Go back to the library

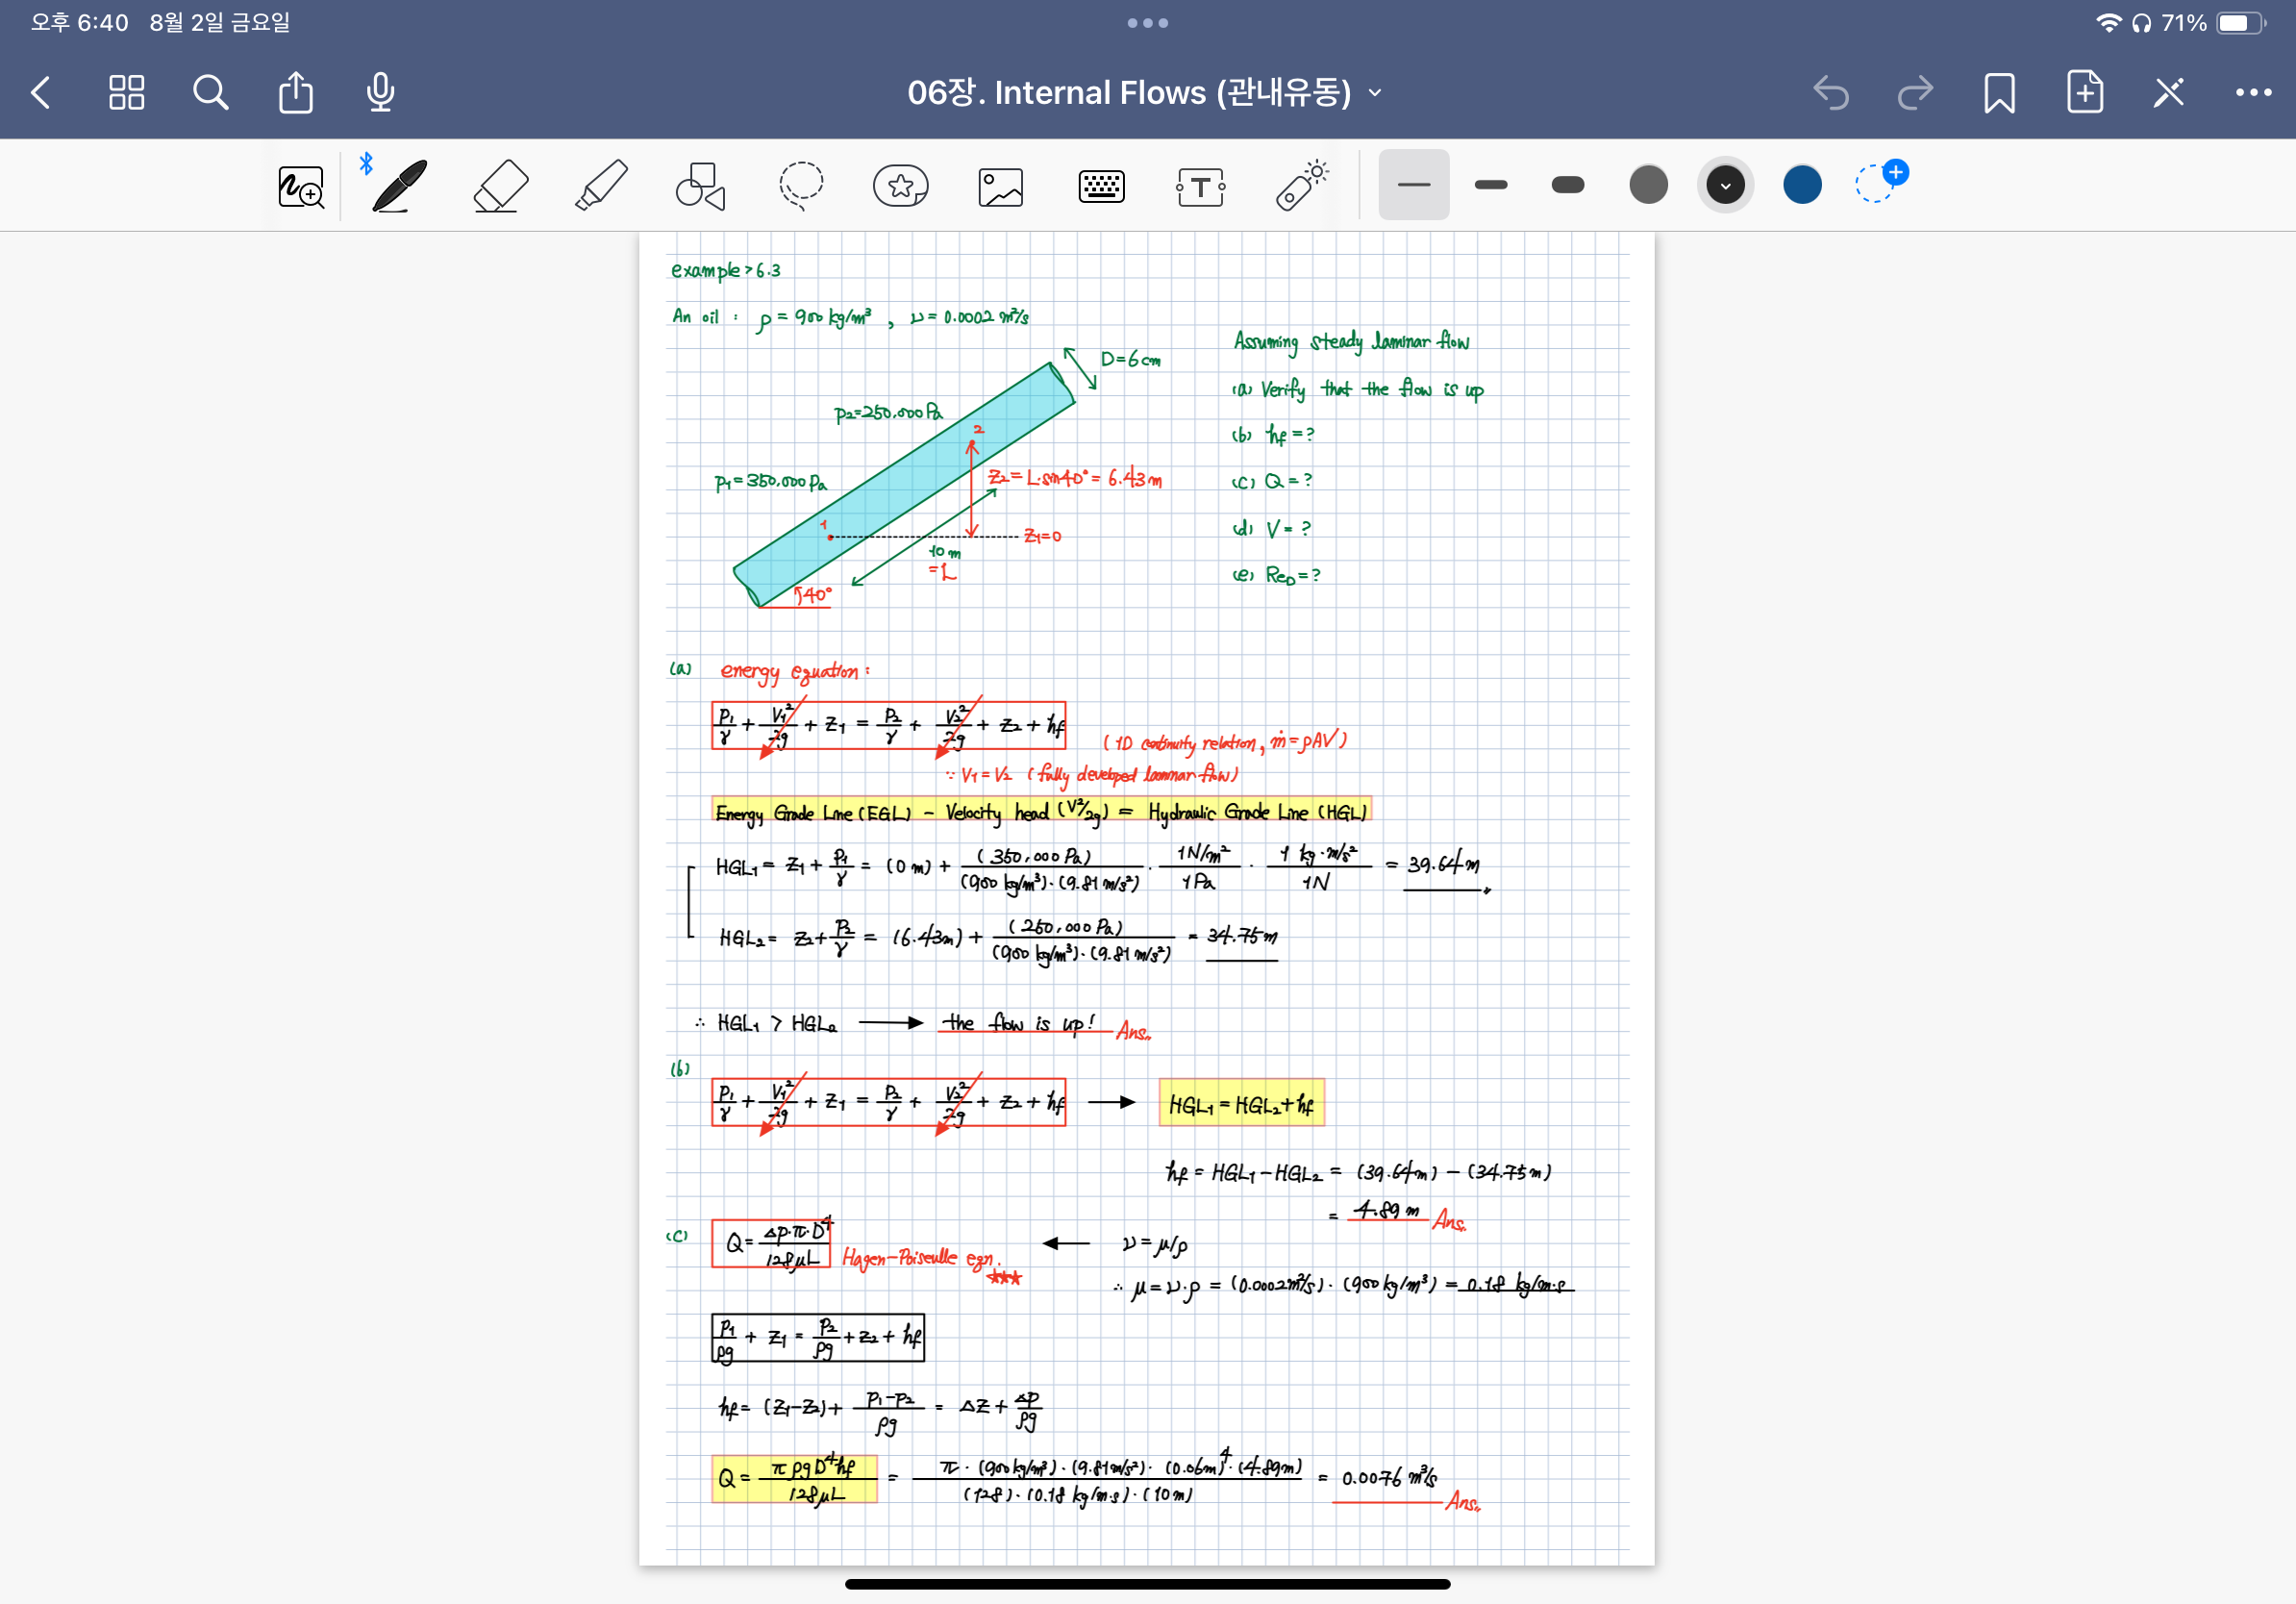coord(41,93)
